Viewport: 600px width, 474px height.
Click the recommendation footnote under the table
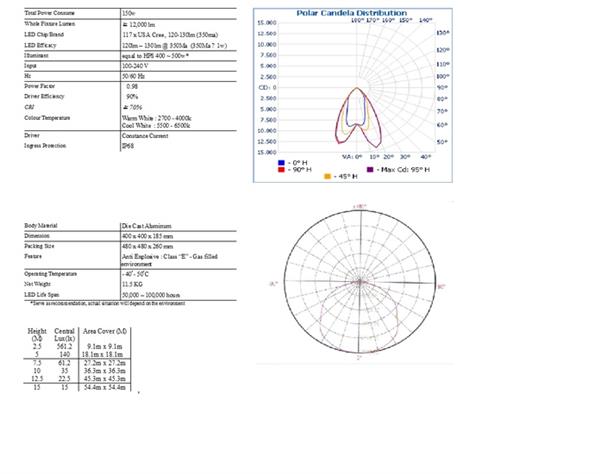[x=108, y=303]
